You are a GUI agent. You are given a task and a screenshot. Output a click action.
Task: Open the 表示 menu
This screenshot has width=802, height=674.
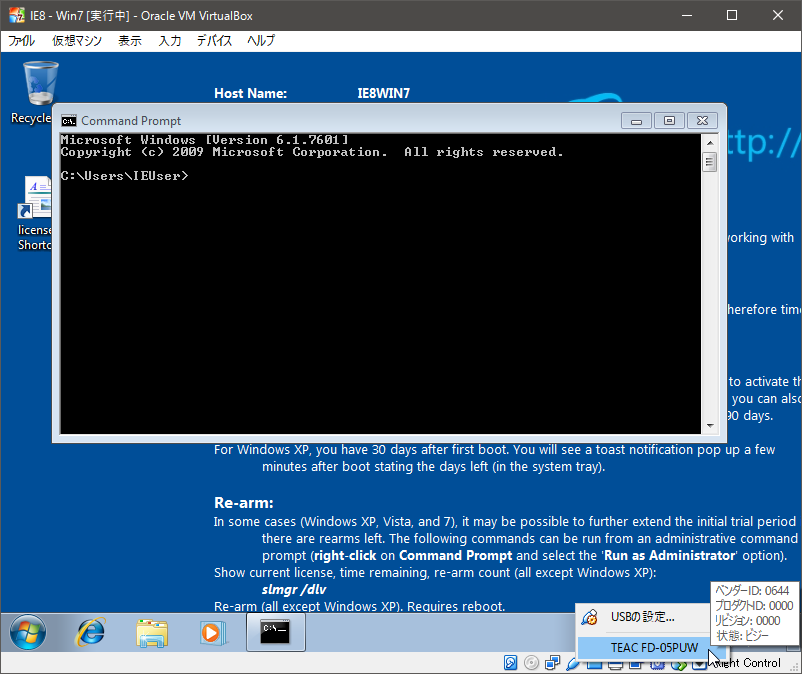tap(130, 41)
